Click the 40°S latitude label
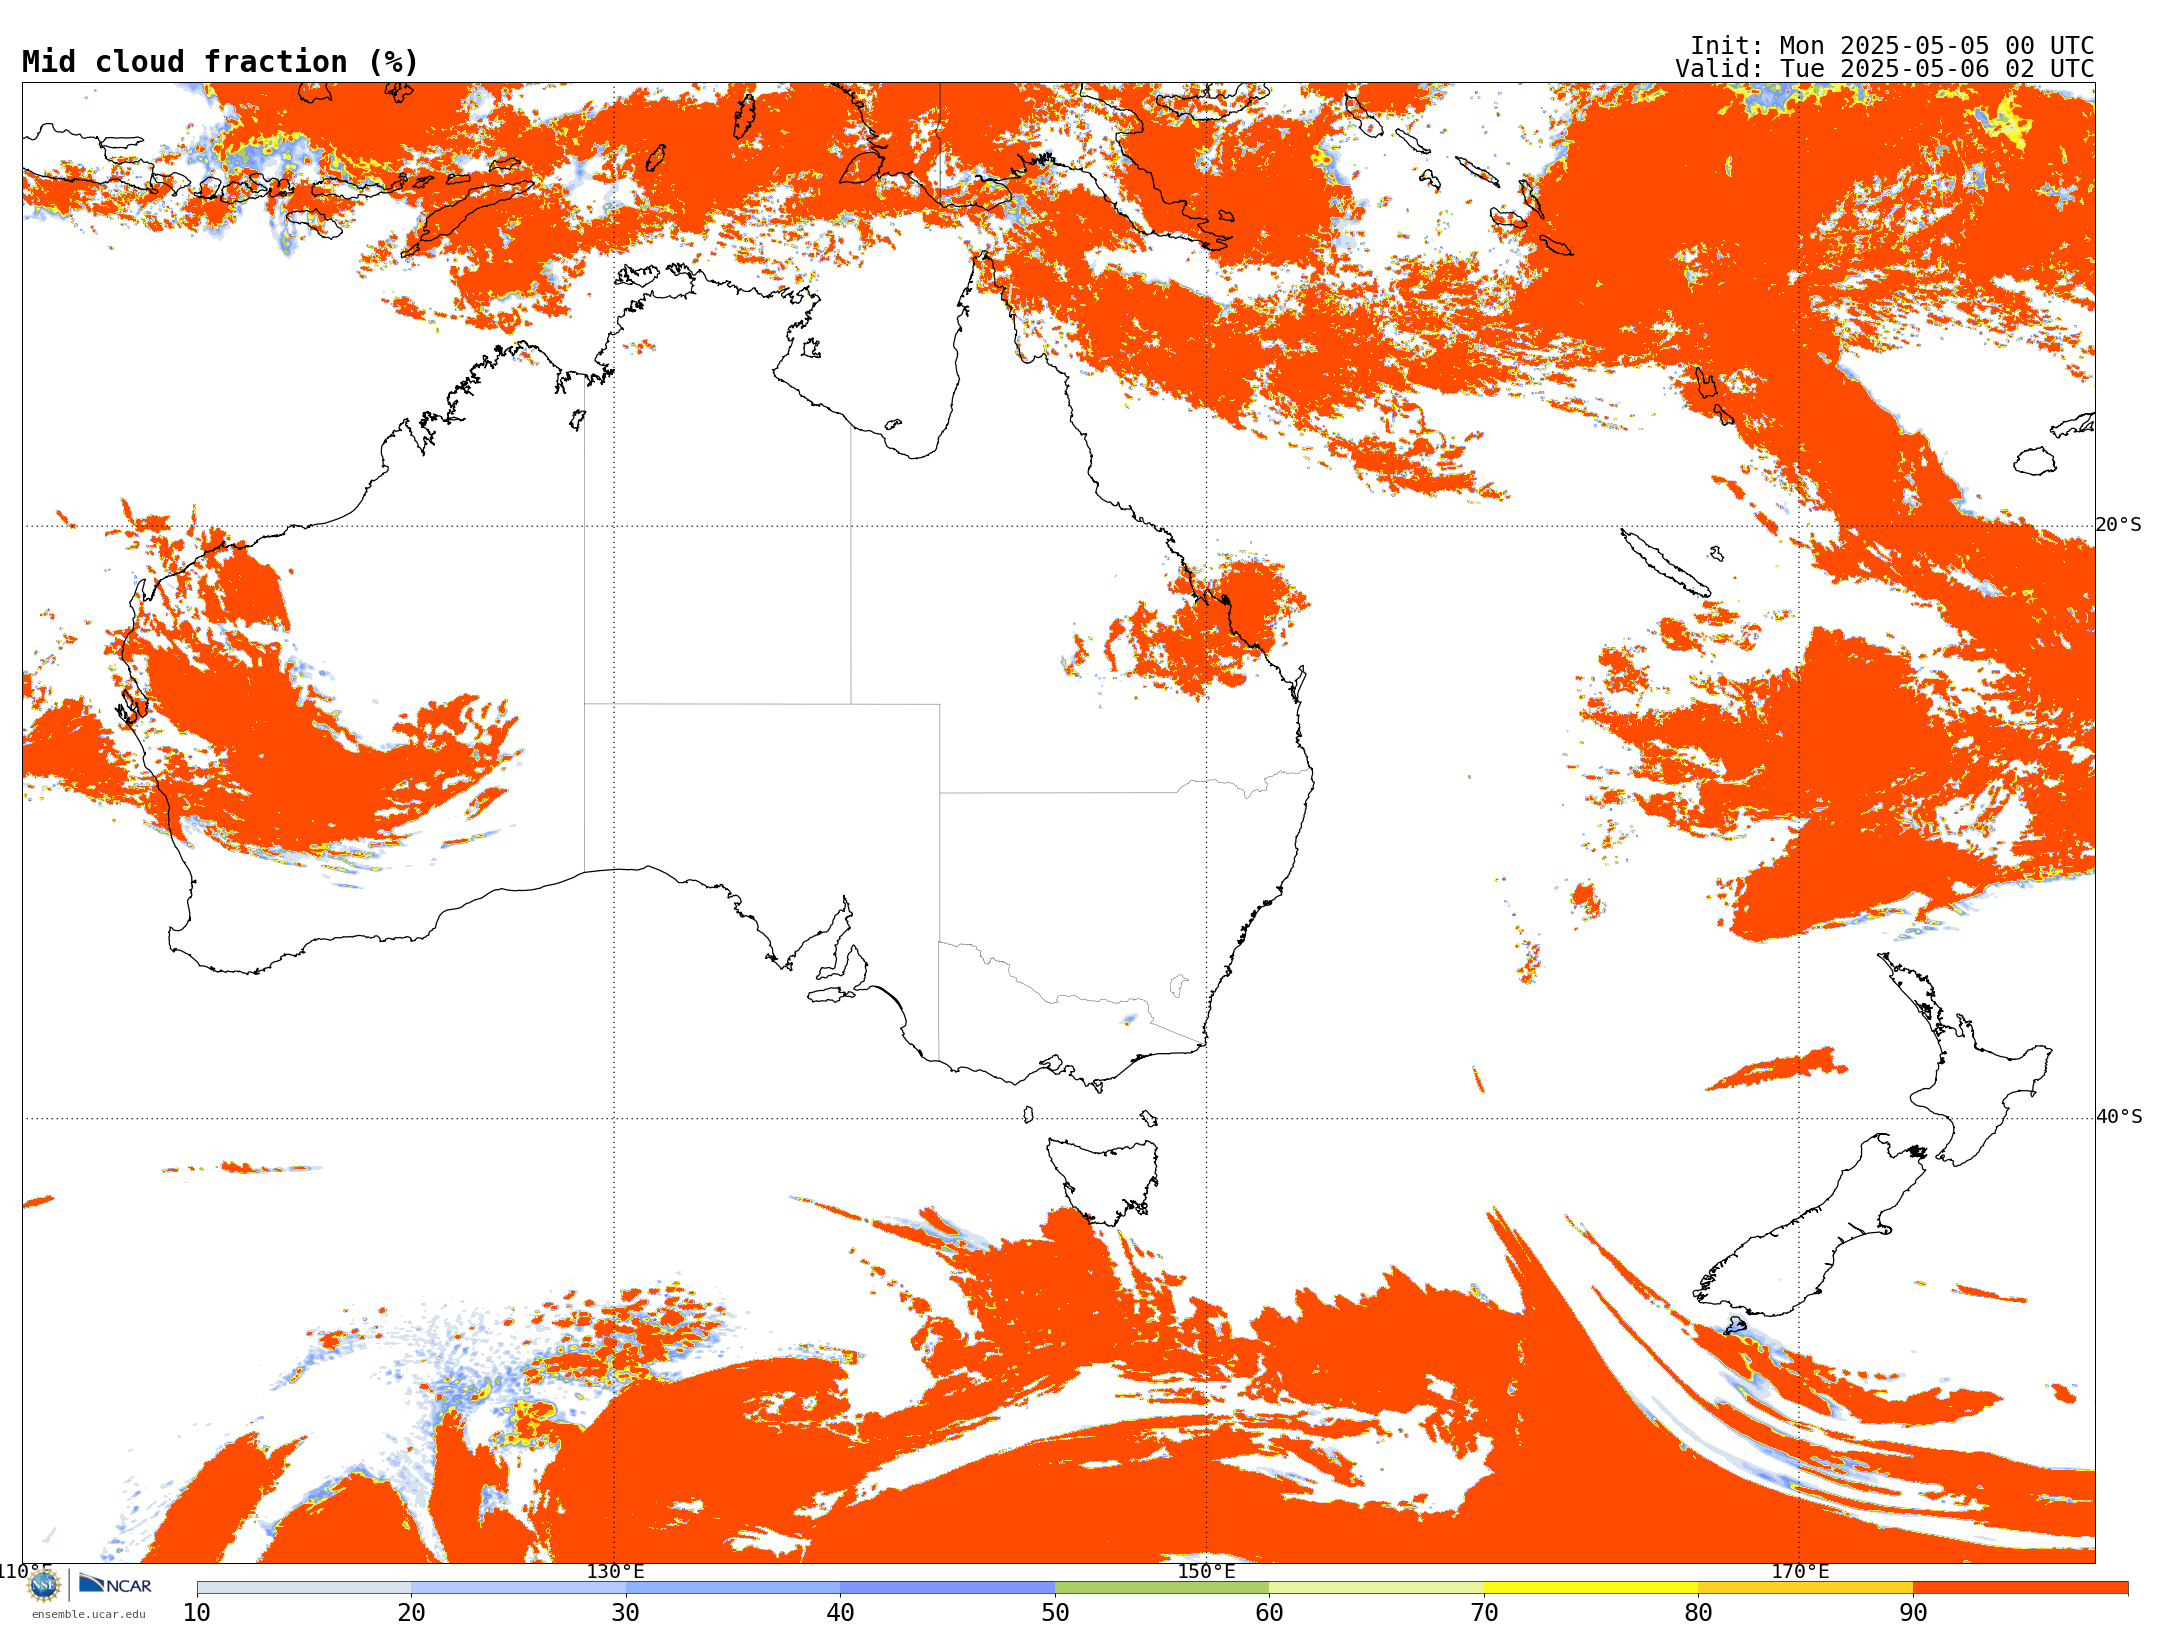 [2119, 1117]
